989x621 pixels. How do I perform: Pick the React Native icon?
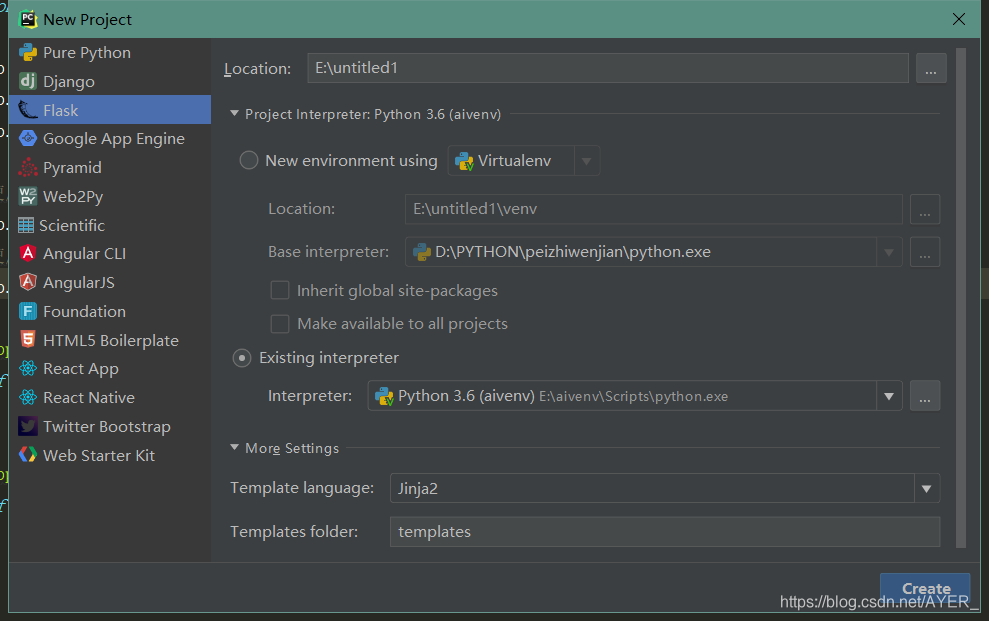[28, 397]
